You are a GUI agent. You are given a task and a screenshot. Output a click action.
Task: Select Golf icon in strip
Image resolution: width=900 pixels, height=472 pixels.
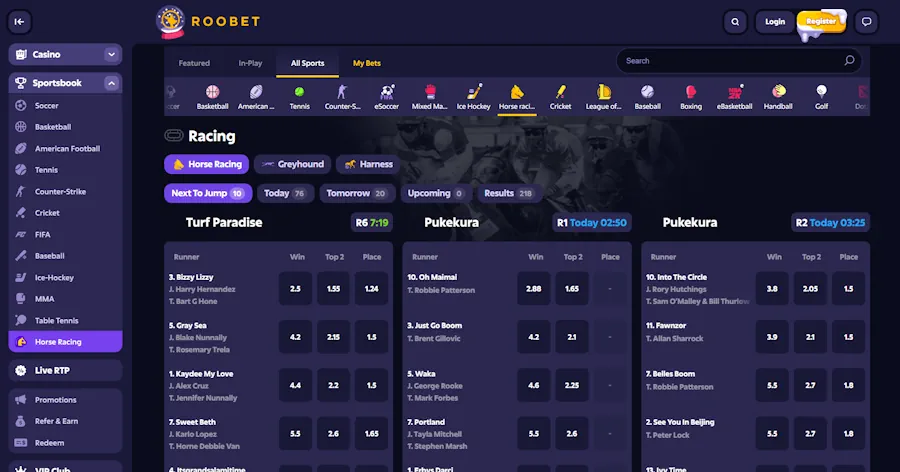(821, 97)
